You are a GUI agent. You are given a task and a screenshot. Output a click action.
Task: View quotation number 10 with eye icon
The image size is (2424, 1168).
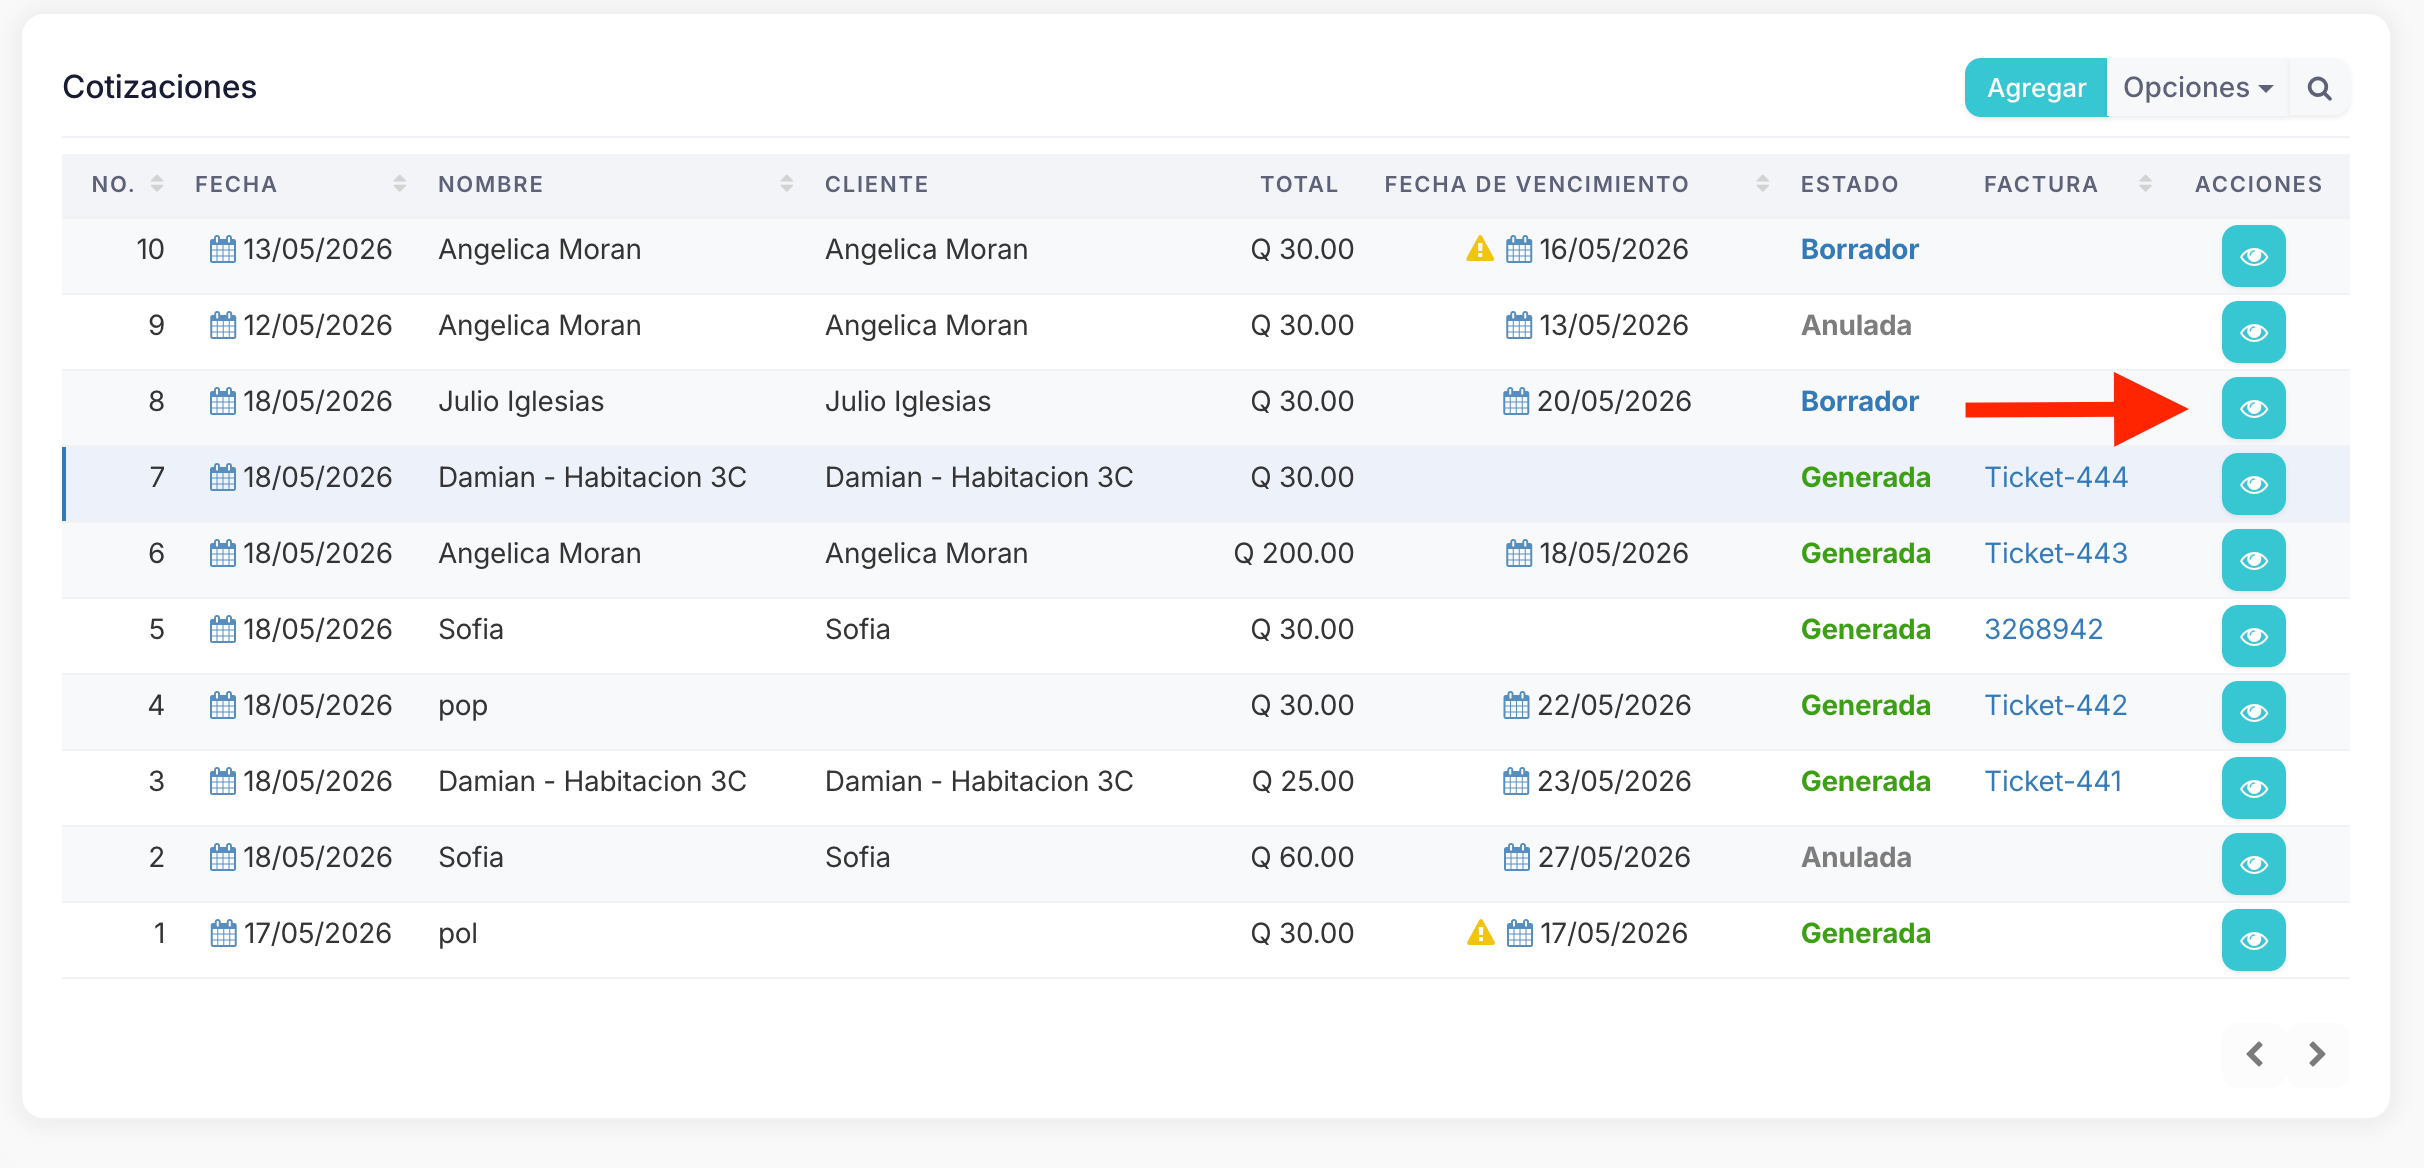(2253, 256)
